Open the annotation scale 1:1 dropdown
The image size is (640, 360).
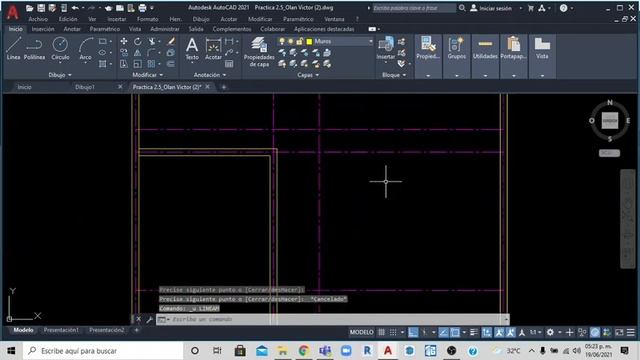536,332
